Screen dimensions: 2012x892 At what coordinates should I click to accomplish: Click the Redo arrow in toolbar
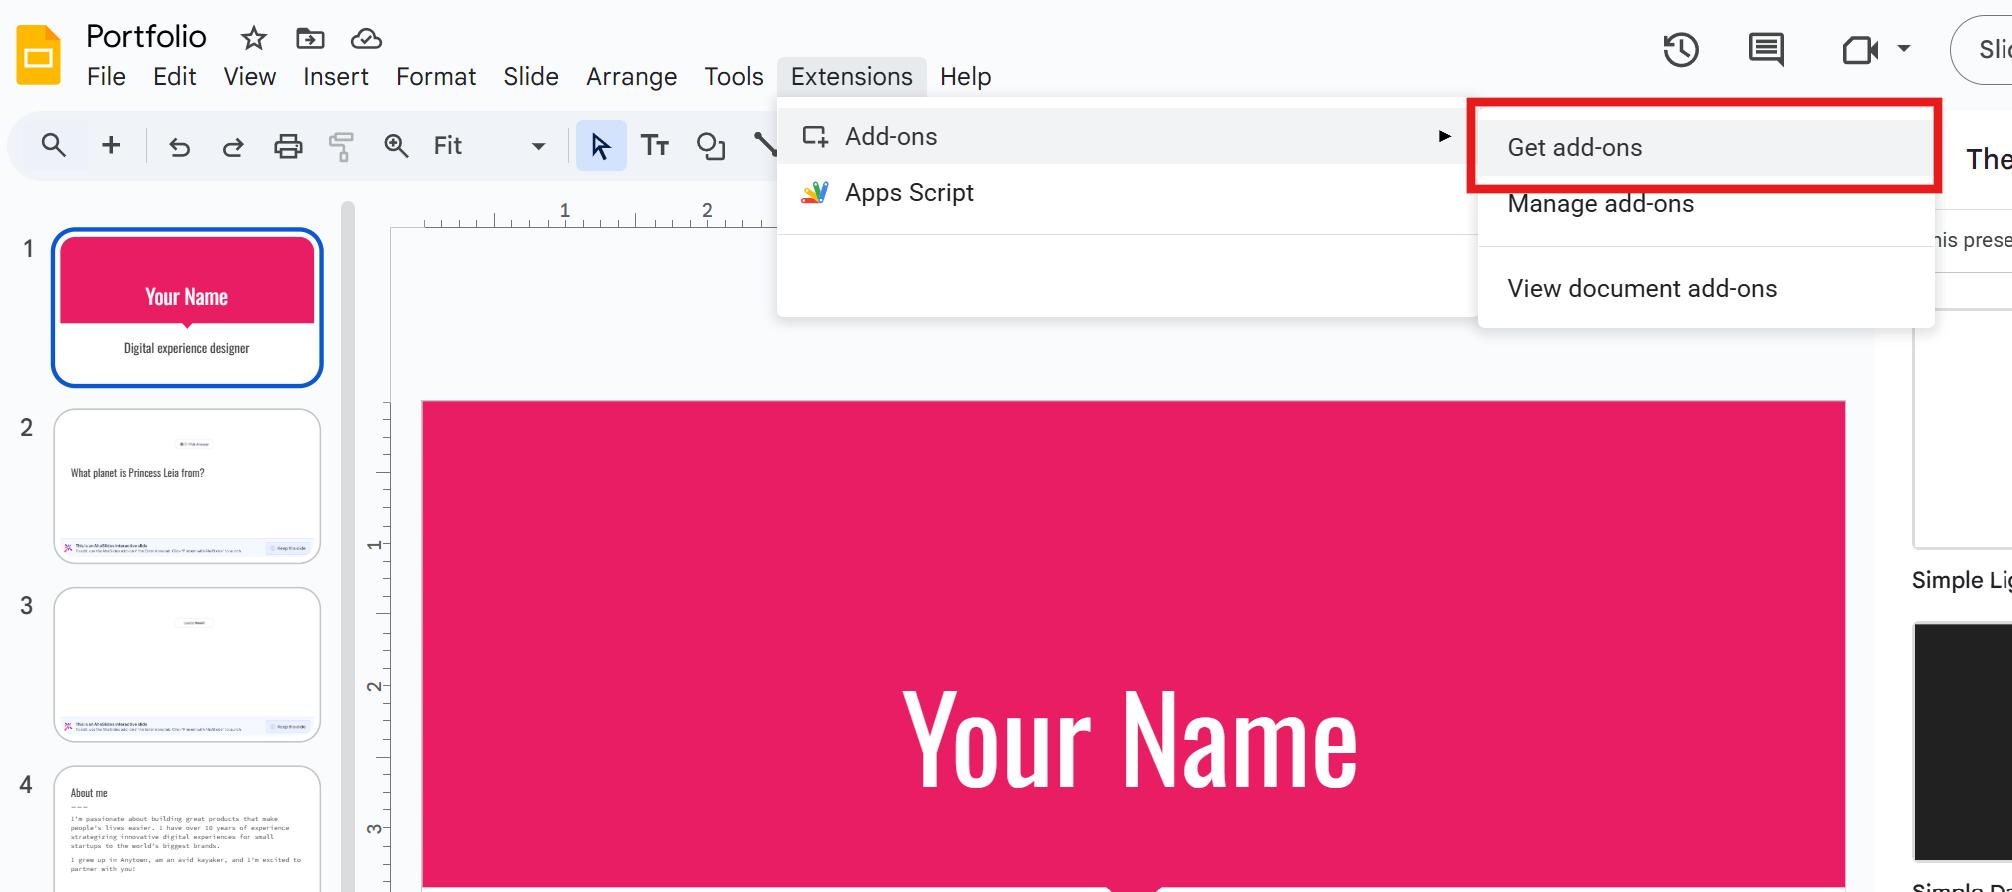pos(233,147)
